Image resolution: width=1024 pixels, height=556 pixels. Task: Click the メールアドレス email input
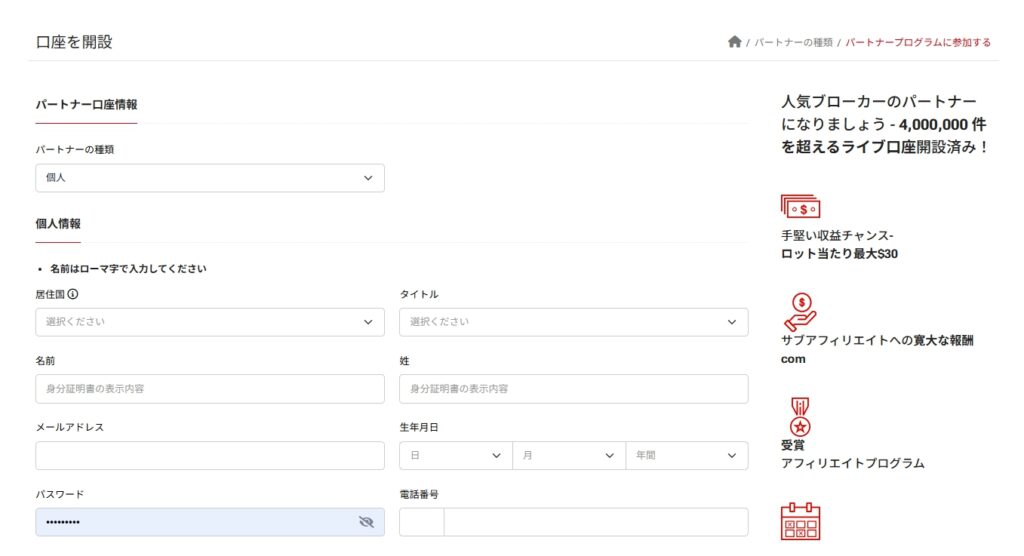[x=210, y=456]
